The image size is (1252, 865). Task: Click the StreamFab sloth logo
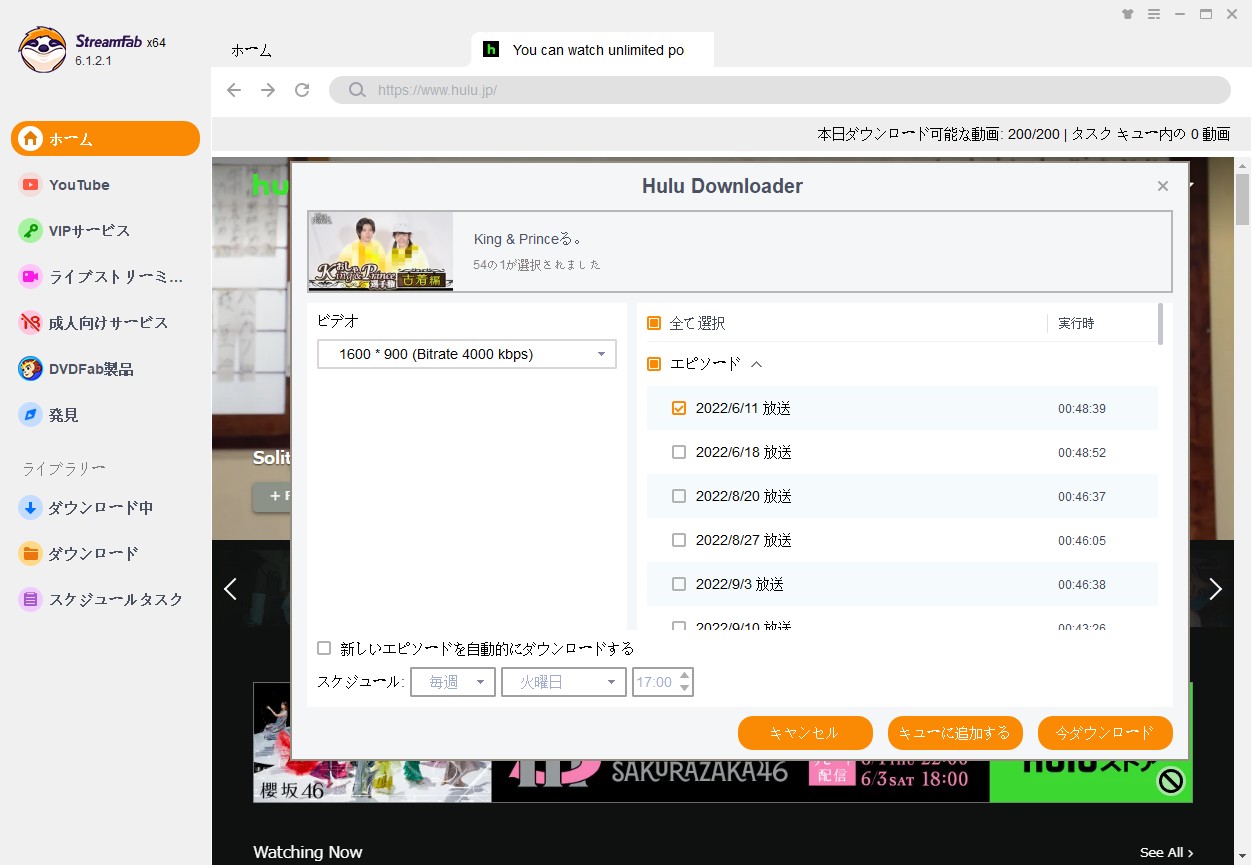click(x=42, y=50)
